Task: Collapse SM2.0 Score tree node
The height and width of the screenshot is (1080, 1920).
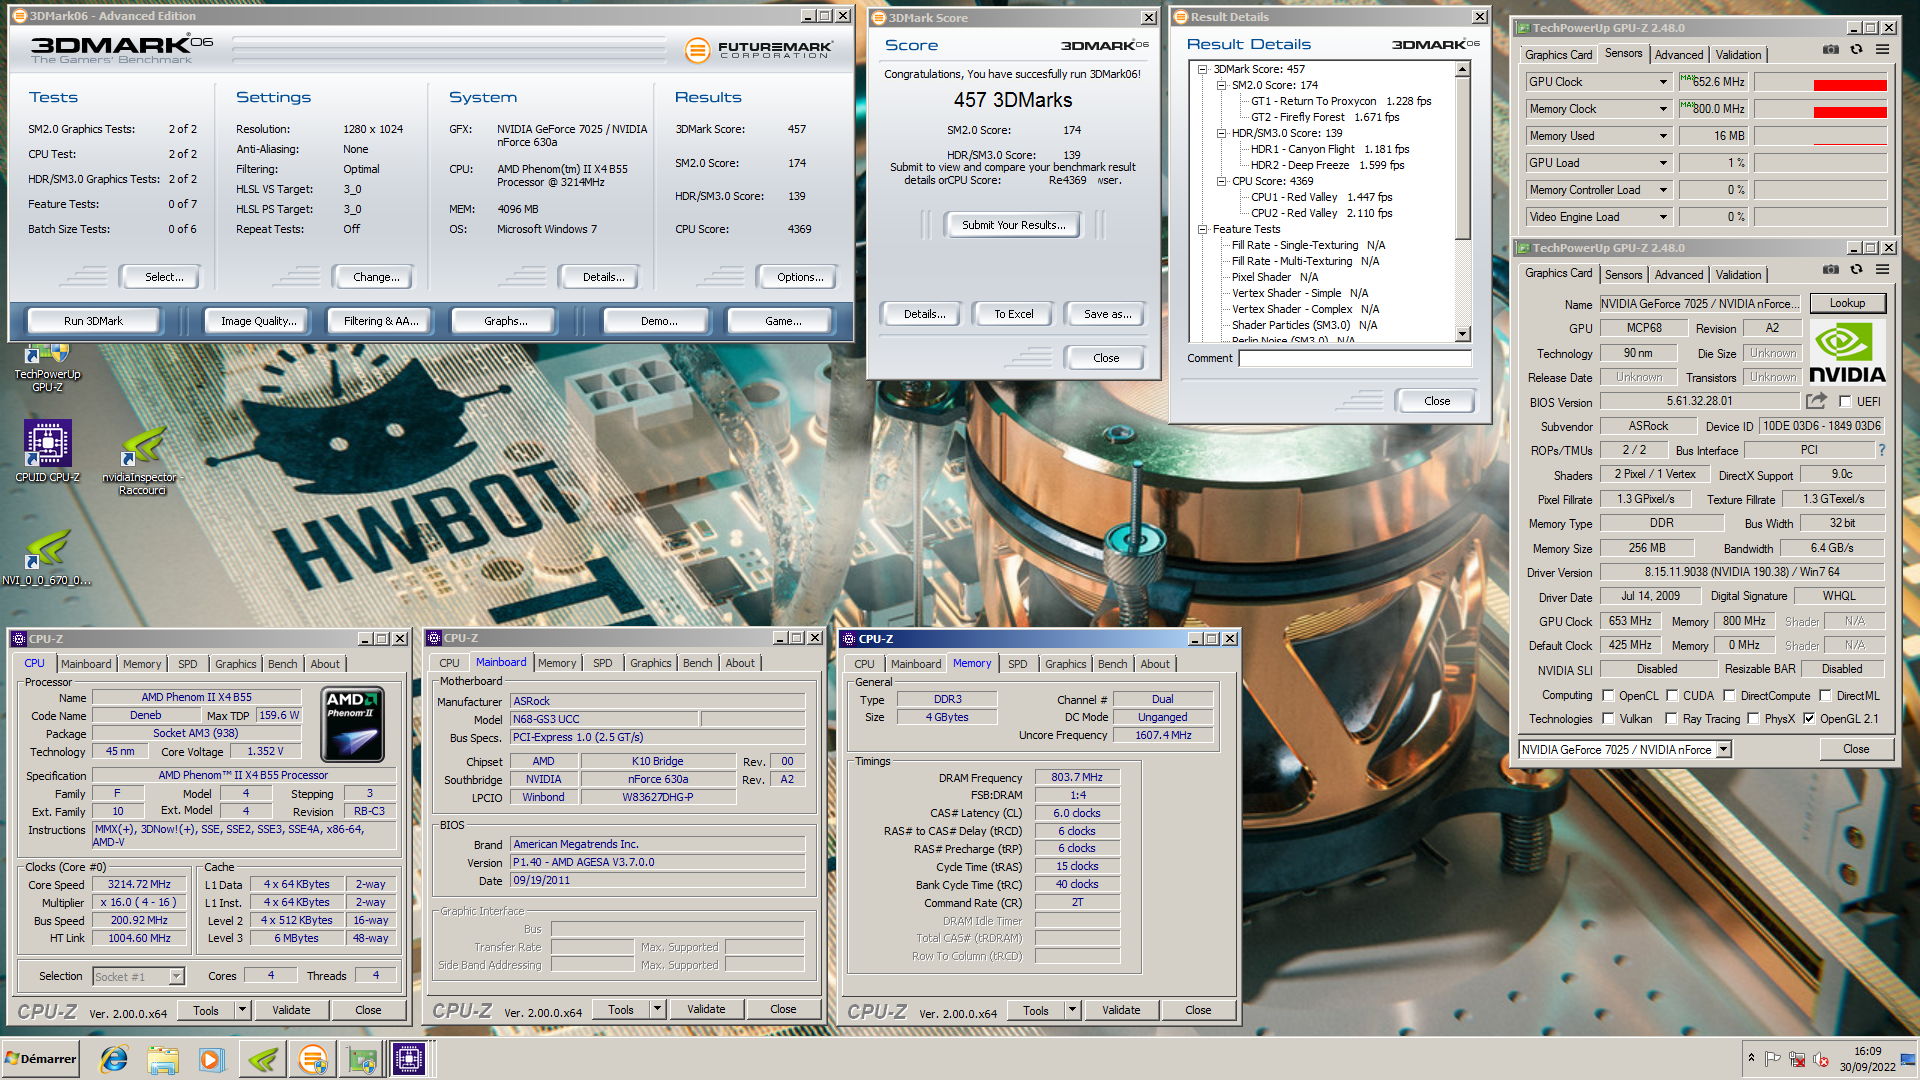Action: 1221,85
